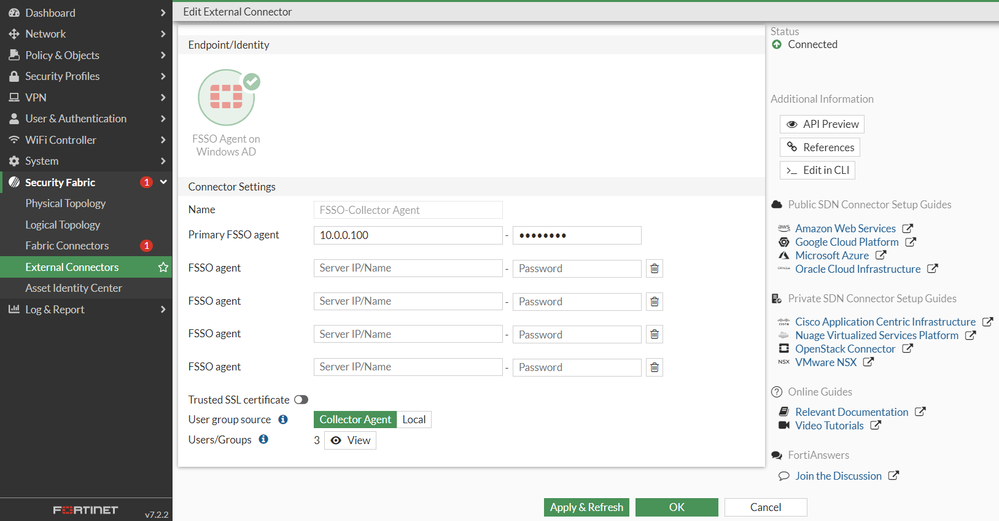
Task: Click the Cancel button
Action: click(x=765, y=507)
